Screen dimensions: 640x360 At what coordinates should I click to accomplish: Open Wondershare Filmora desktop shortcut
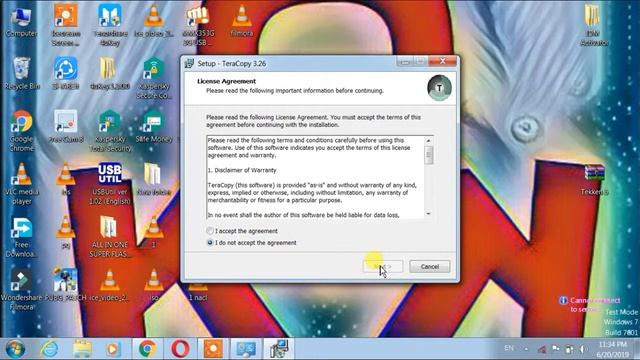[x=22, y=289]
